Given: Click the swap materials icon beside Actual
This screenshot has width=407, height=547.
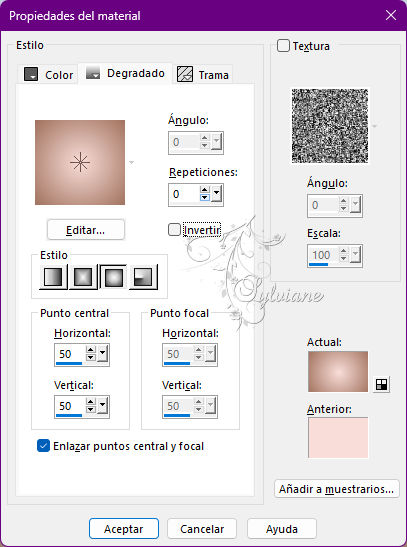Looking at the screenshot, I should pyautogui.click(x=381, y=384).
